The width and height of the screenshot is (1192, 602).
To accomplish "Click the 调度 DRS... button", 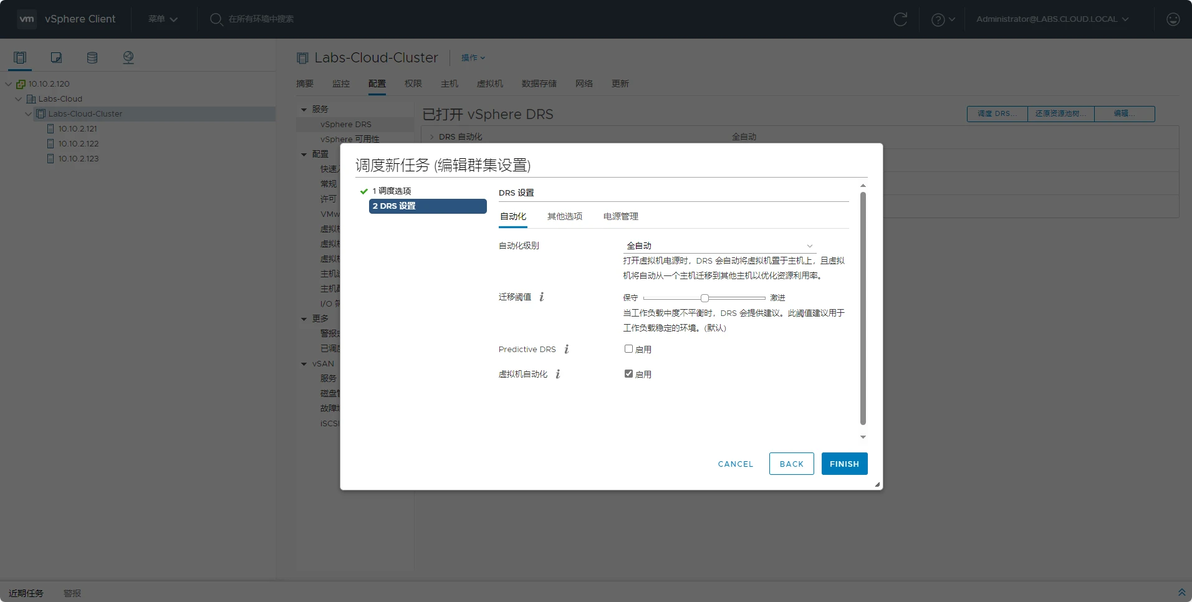I will [x=997, y=113].
